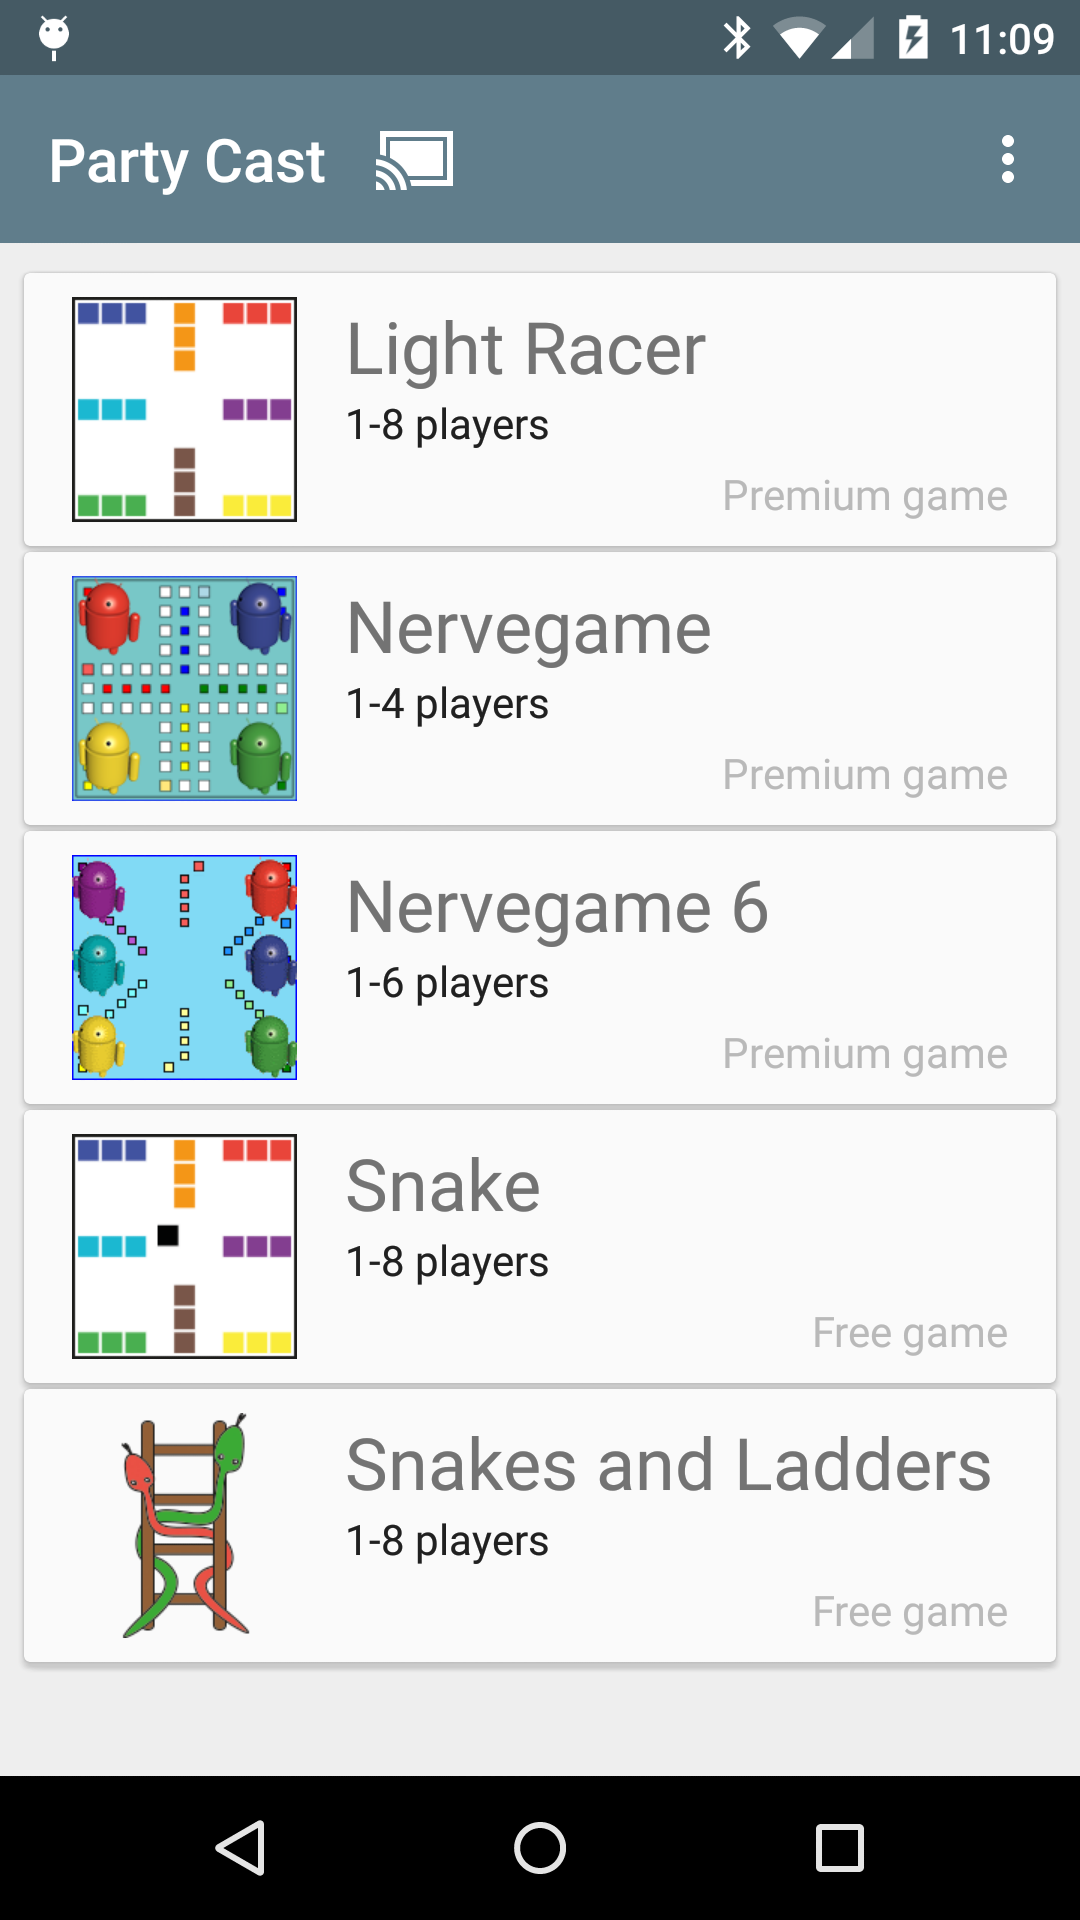Open the three-dot overflow menu

[x=1007, y=160]
